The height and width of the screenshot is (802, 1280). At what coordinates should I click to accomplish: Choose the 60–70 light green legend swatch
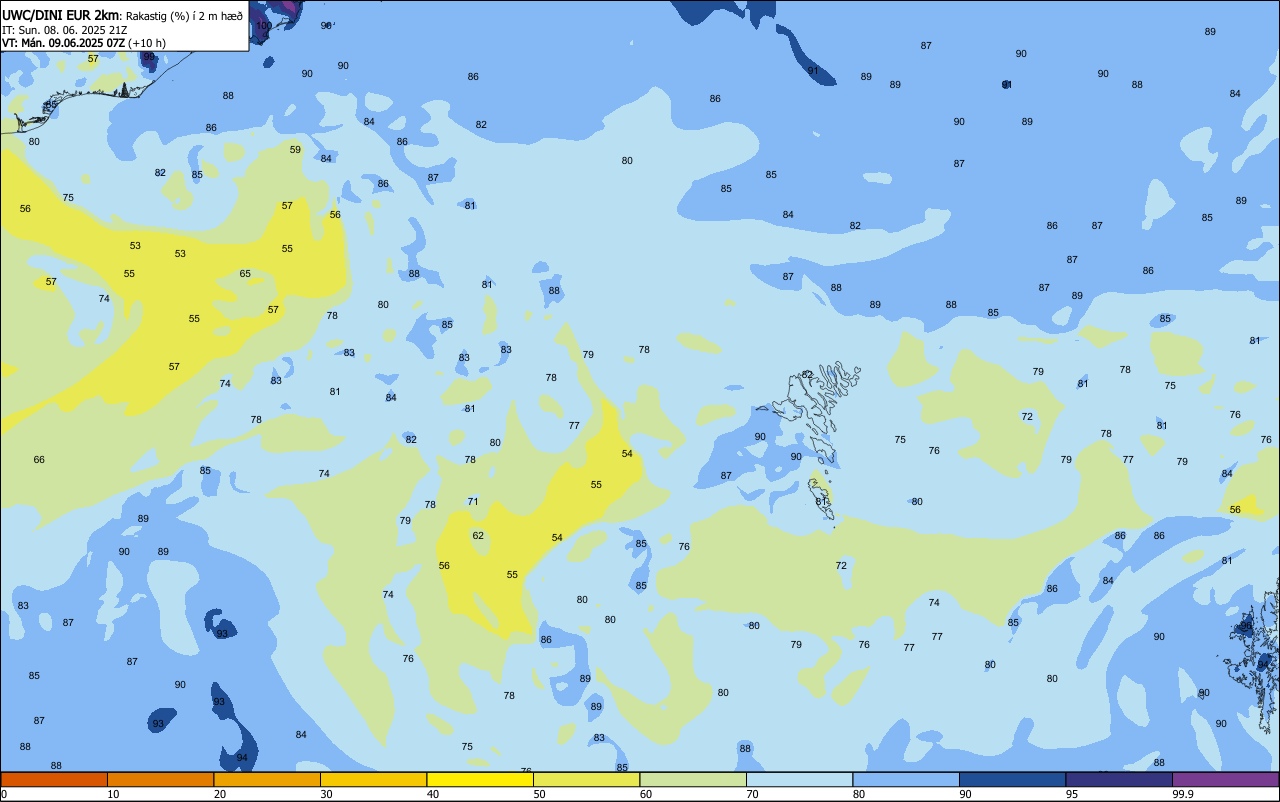[x=693, y=779]
